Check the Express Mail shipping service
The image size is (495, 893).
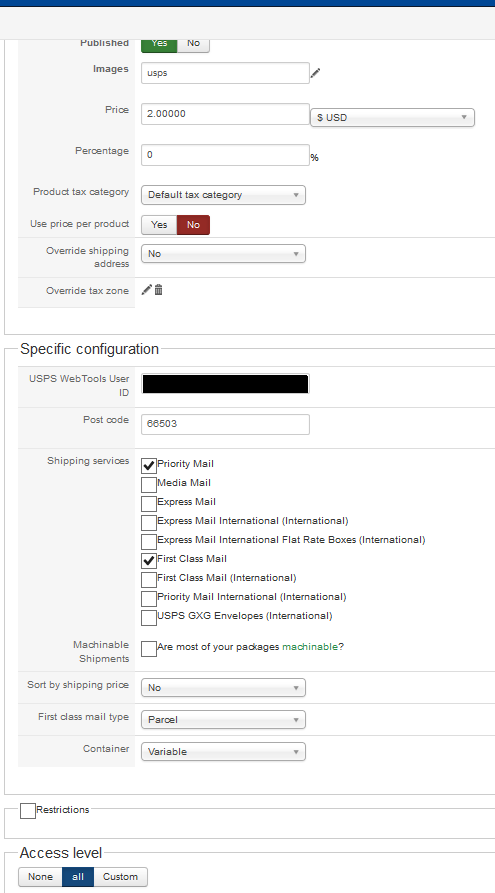click(x=149, y=504)
